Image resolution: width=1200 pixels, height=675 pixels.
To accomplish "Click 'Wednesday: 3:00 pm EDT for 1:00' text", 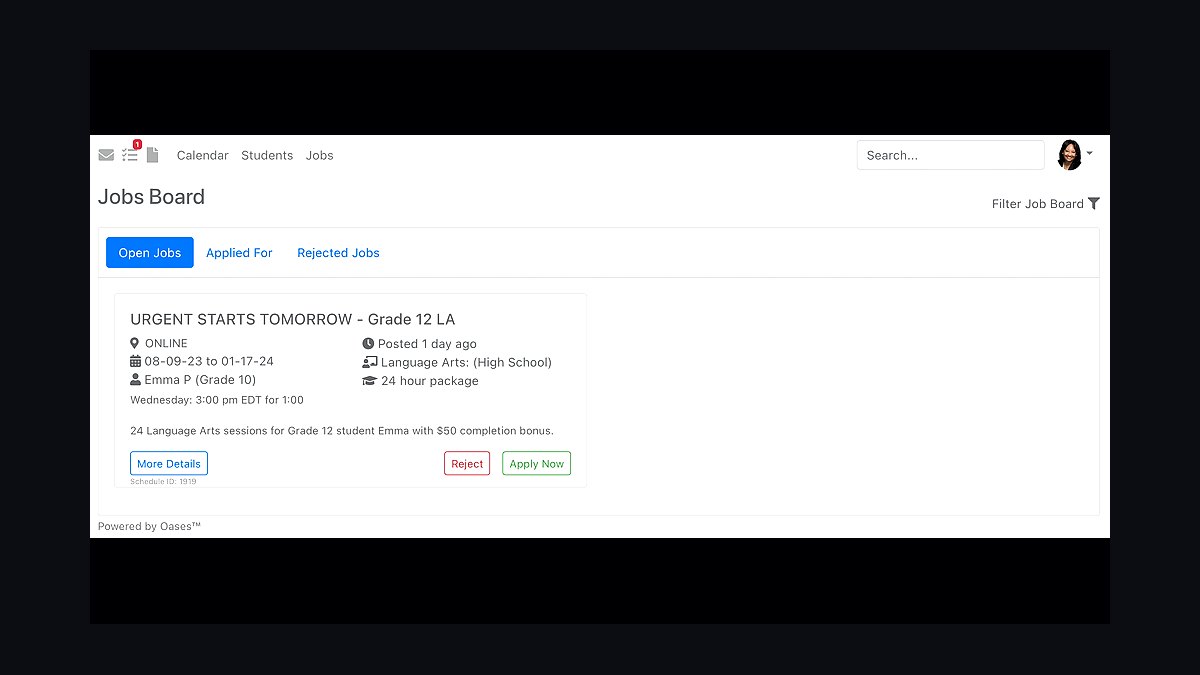I will point(217,400).
